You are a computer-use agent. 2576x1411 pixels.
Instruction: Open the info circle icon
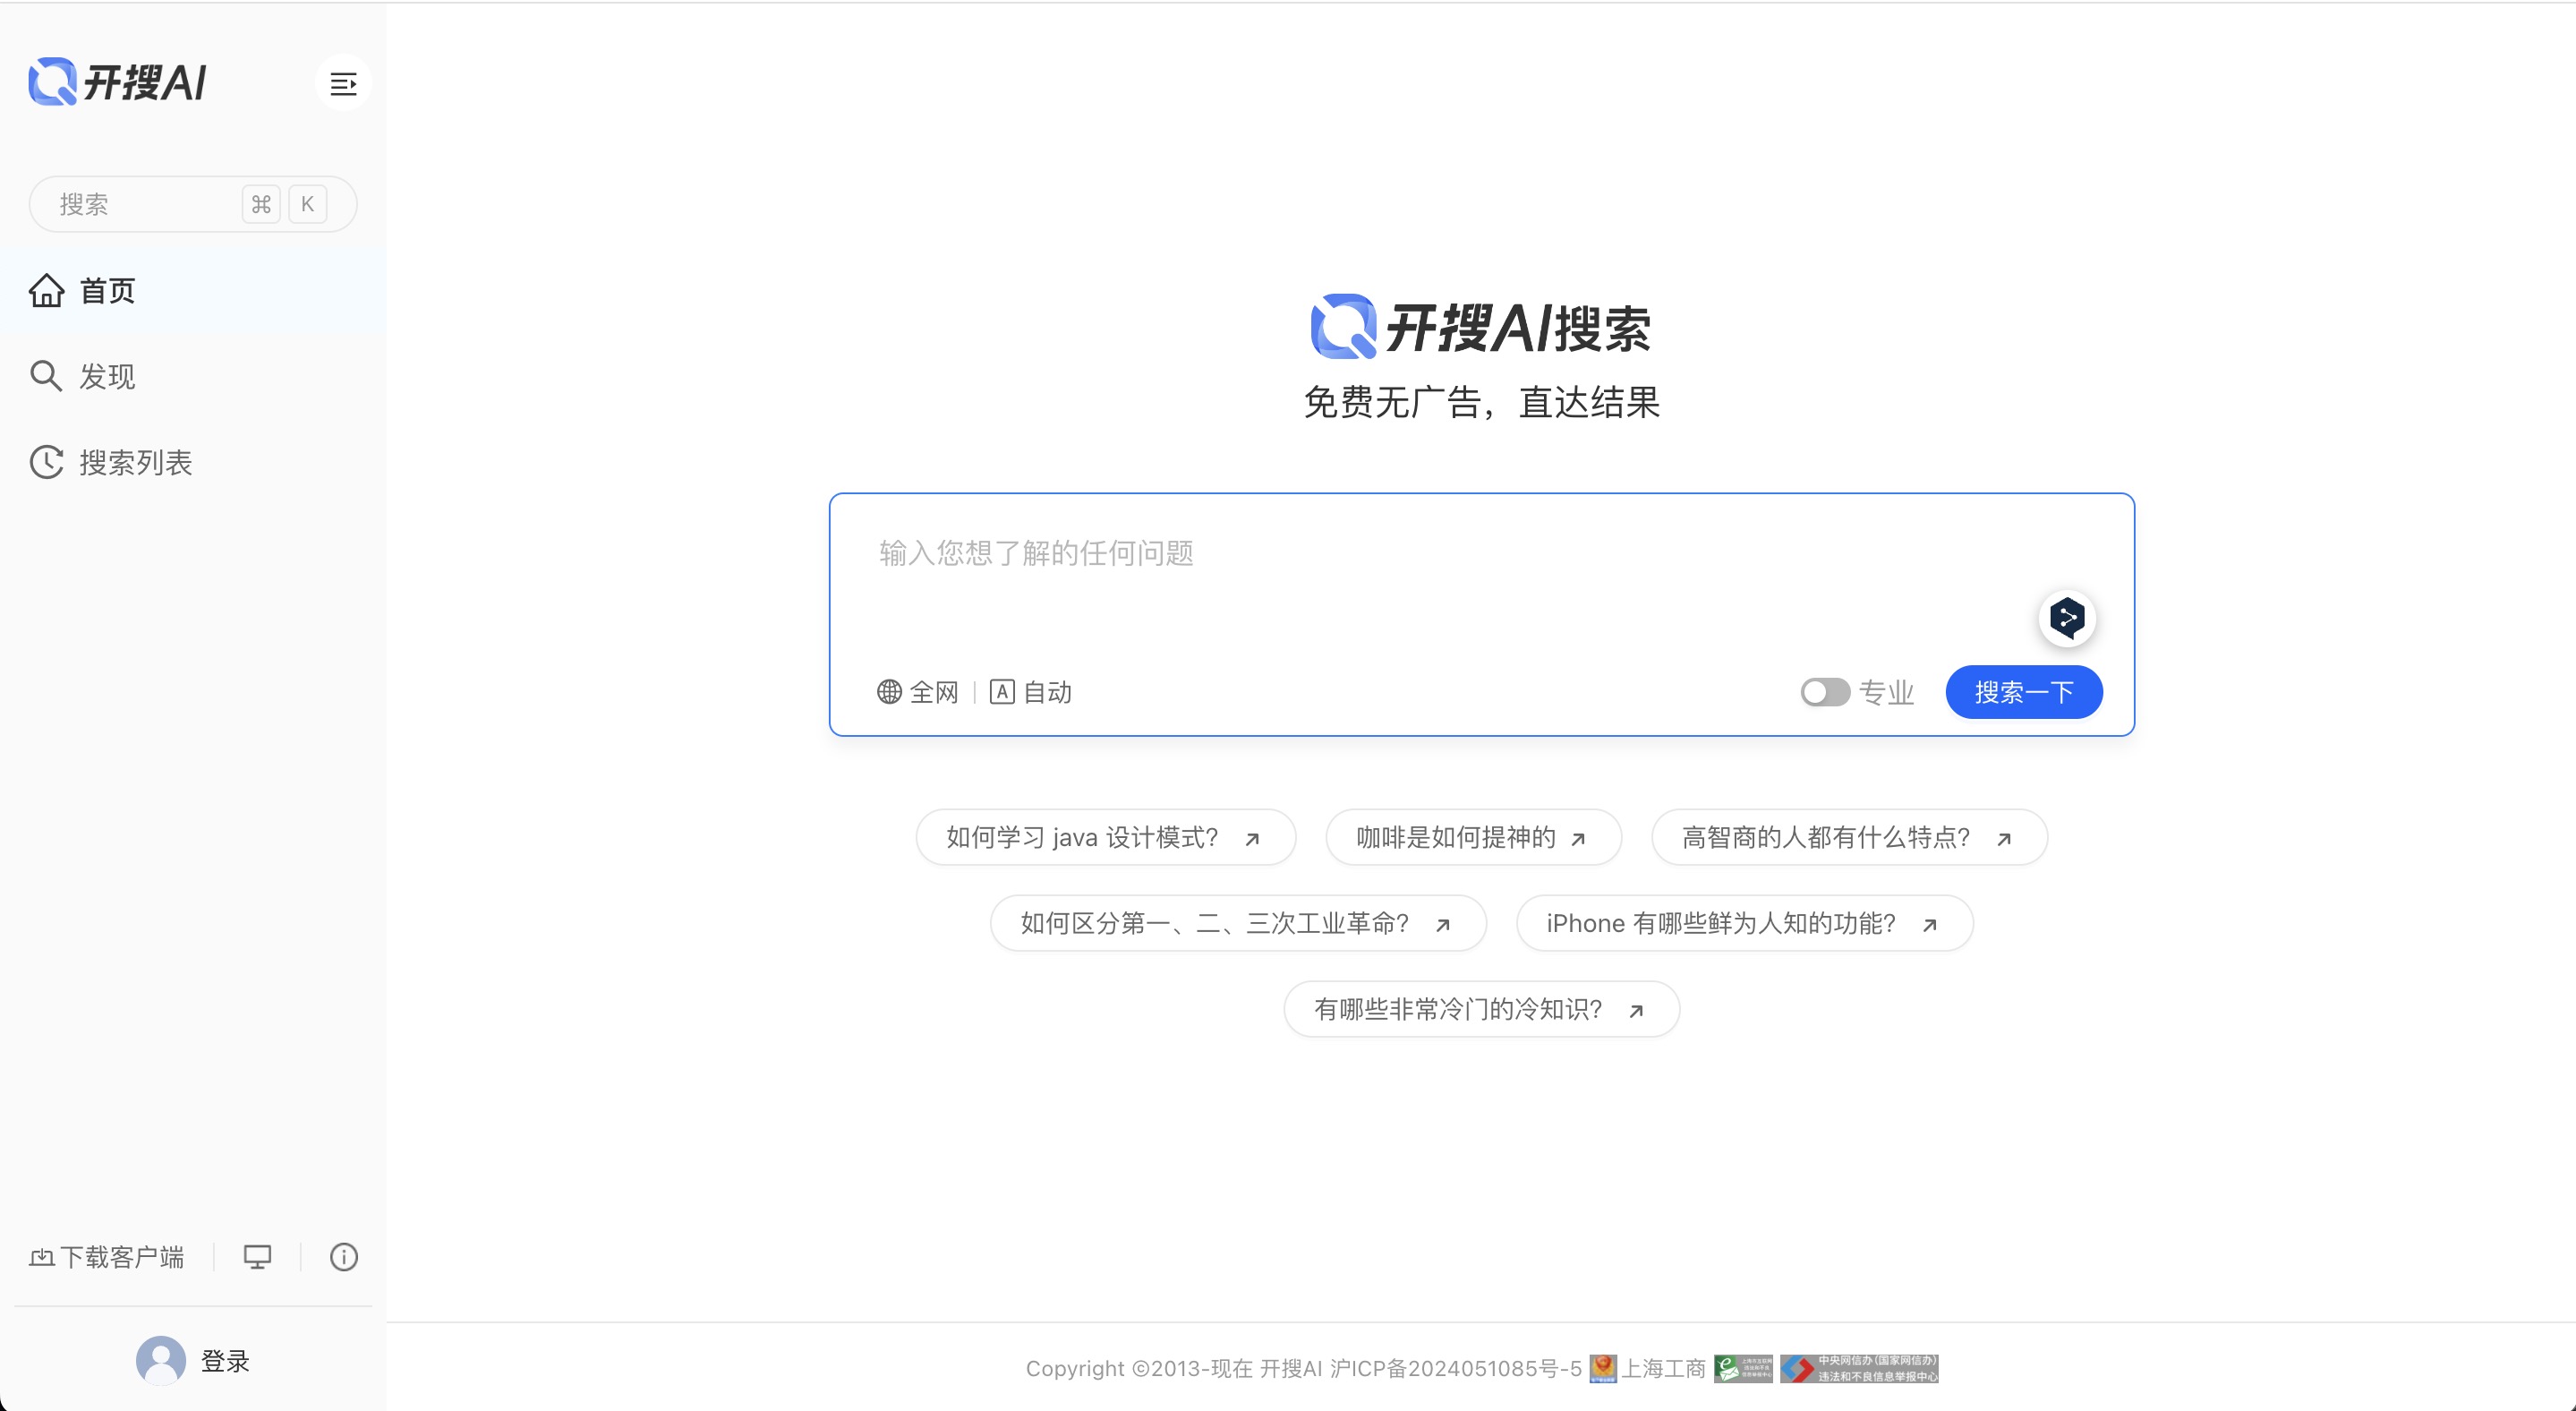click(344, 1257)
